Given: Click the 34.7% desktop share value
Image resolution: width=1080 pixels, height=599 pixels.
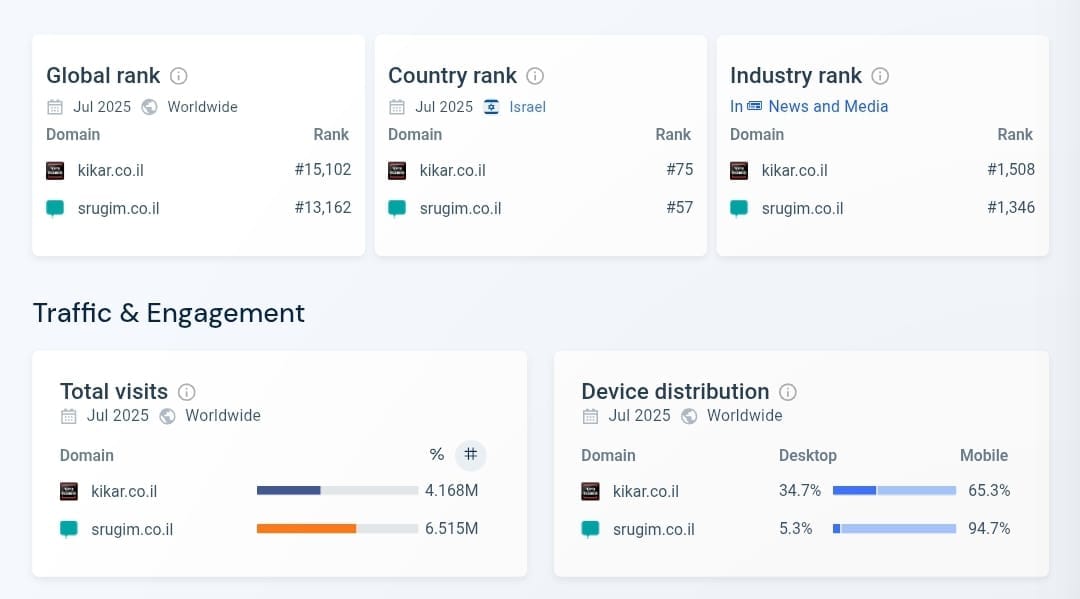Looking at the screenshot, I should pyautogui.click(x=800, y=490).
